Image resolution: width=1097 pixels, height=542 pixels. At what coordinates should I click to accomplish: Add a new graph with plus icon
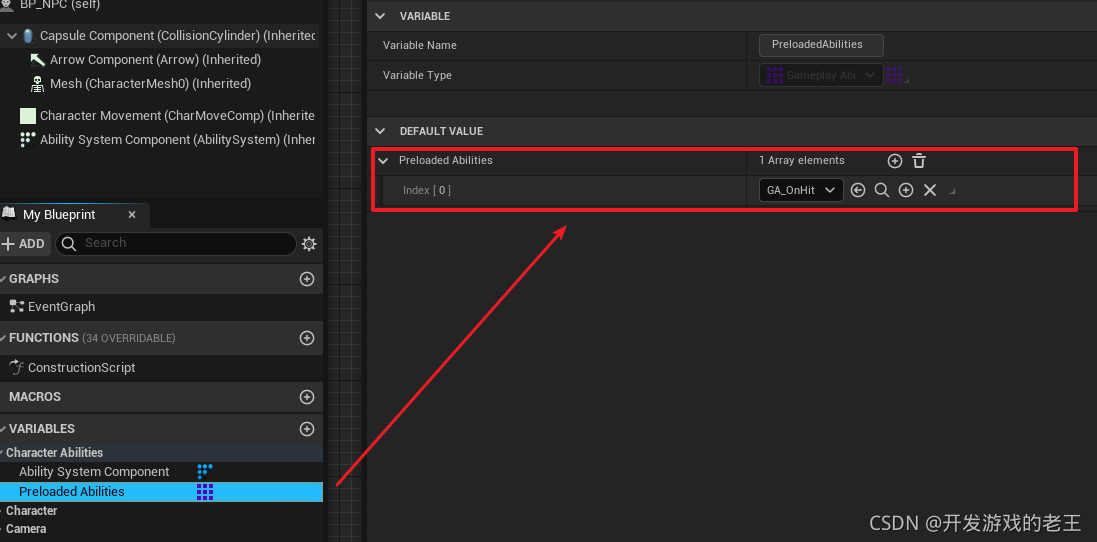pyautogui.click(x=306, y=279)
